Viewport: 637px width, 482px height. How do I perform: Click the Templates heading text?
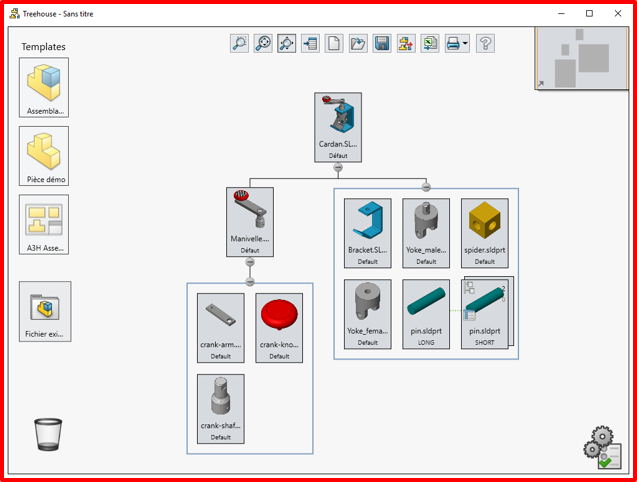pyautogui.click(x=43, y=47)
